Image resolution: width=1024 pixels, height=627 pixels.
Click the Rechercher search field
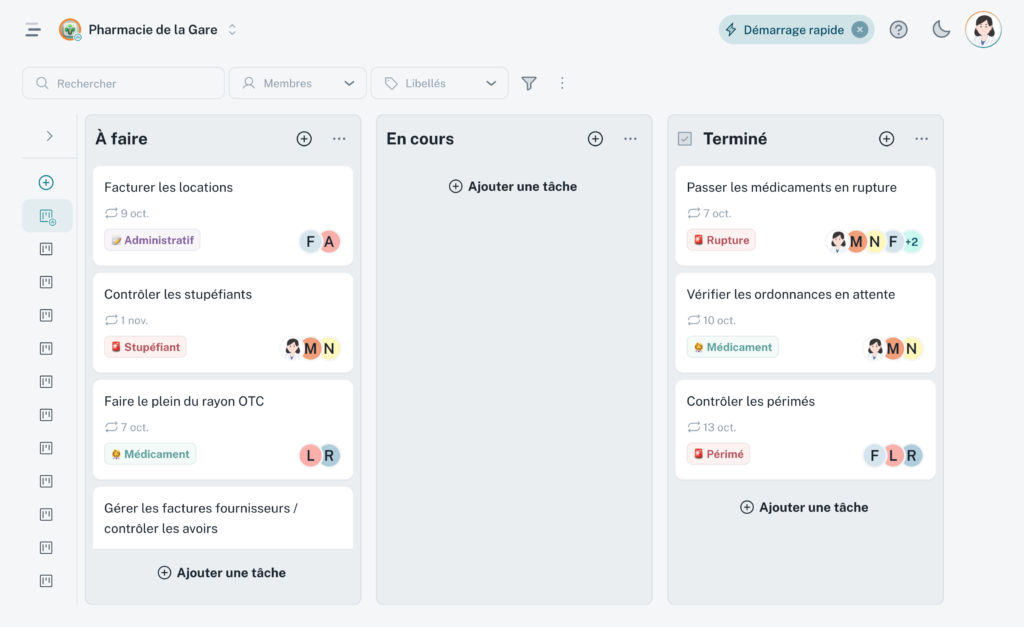(x=123, y=84)
